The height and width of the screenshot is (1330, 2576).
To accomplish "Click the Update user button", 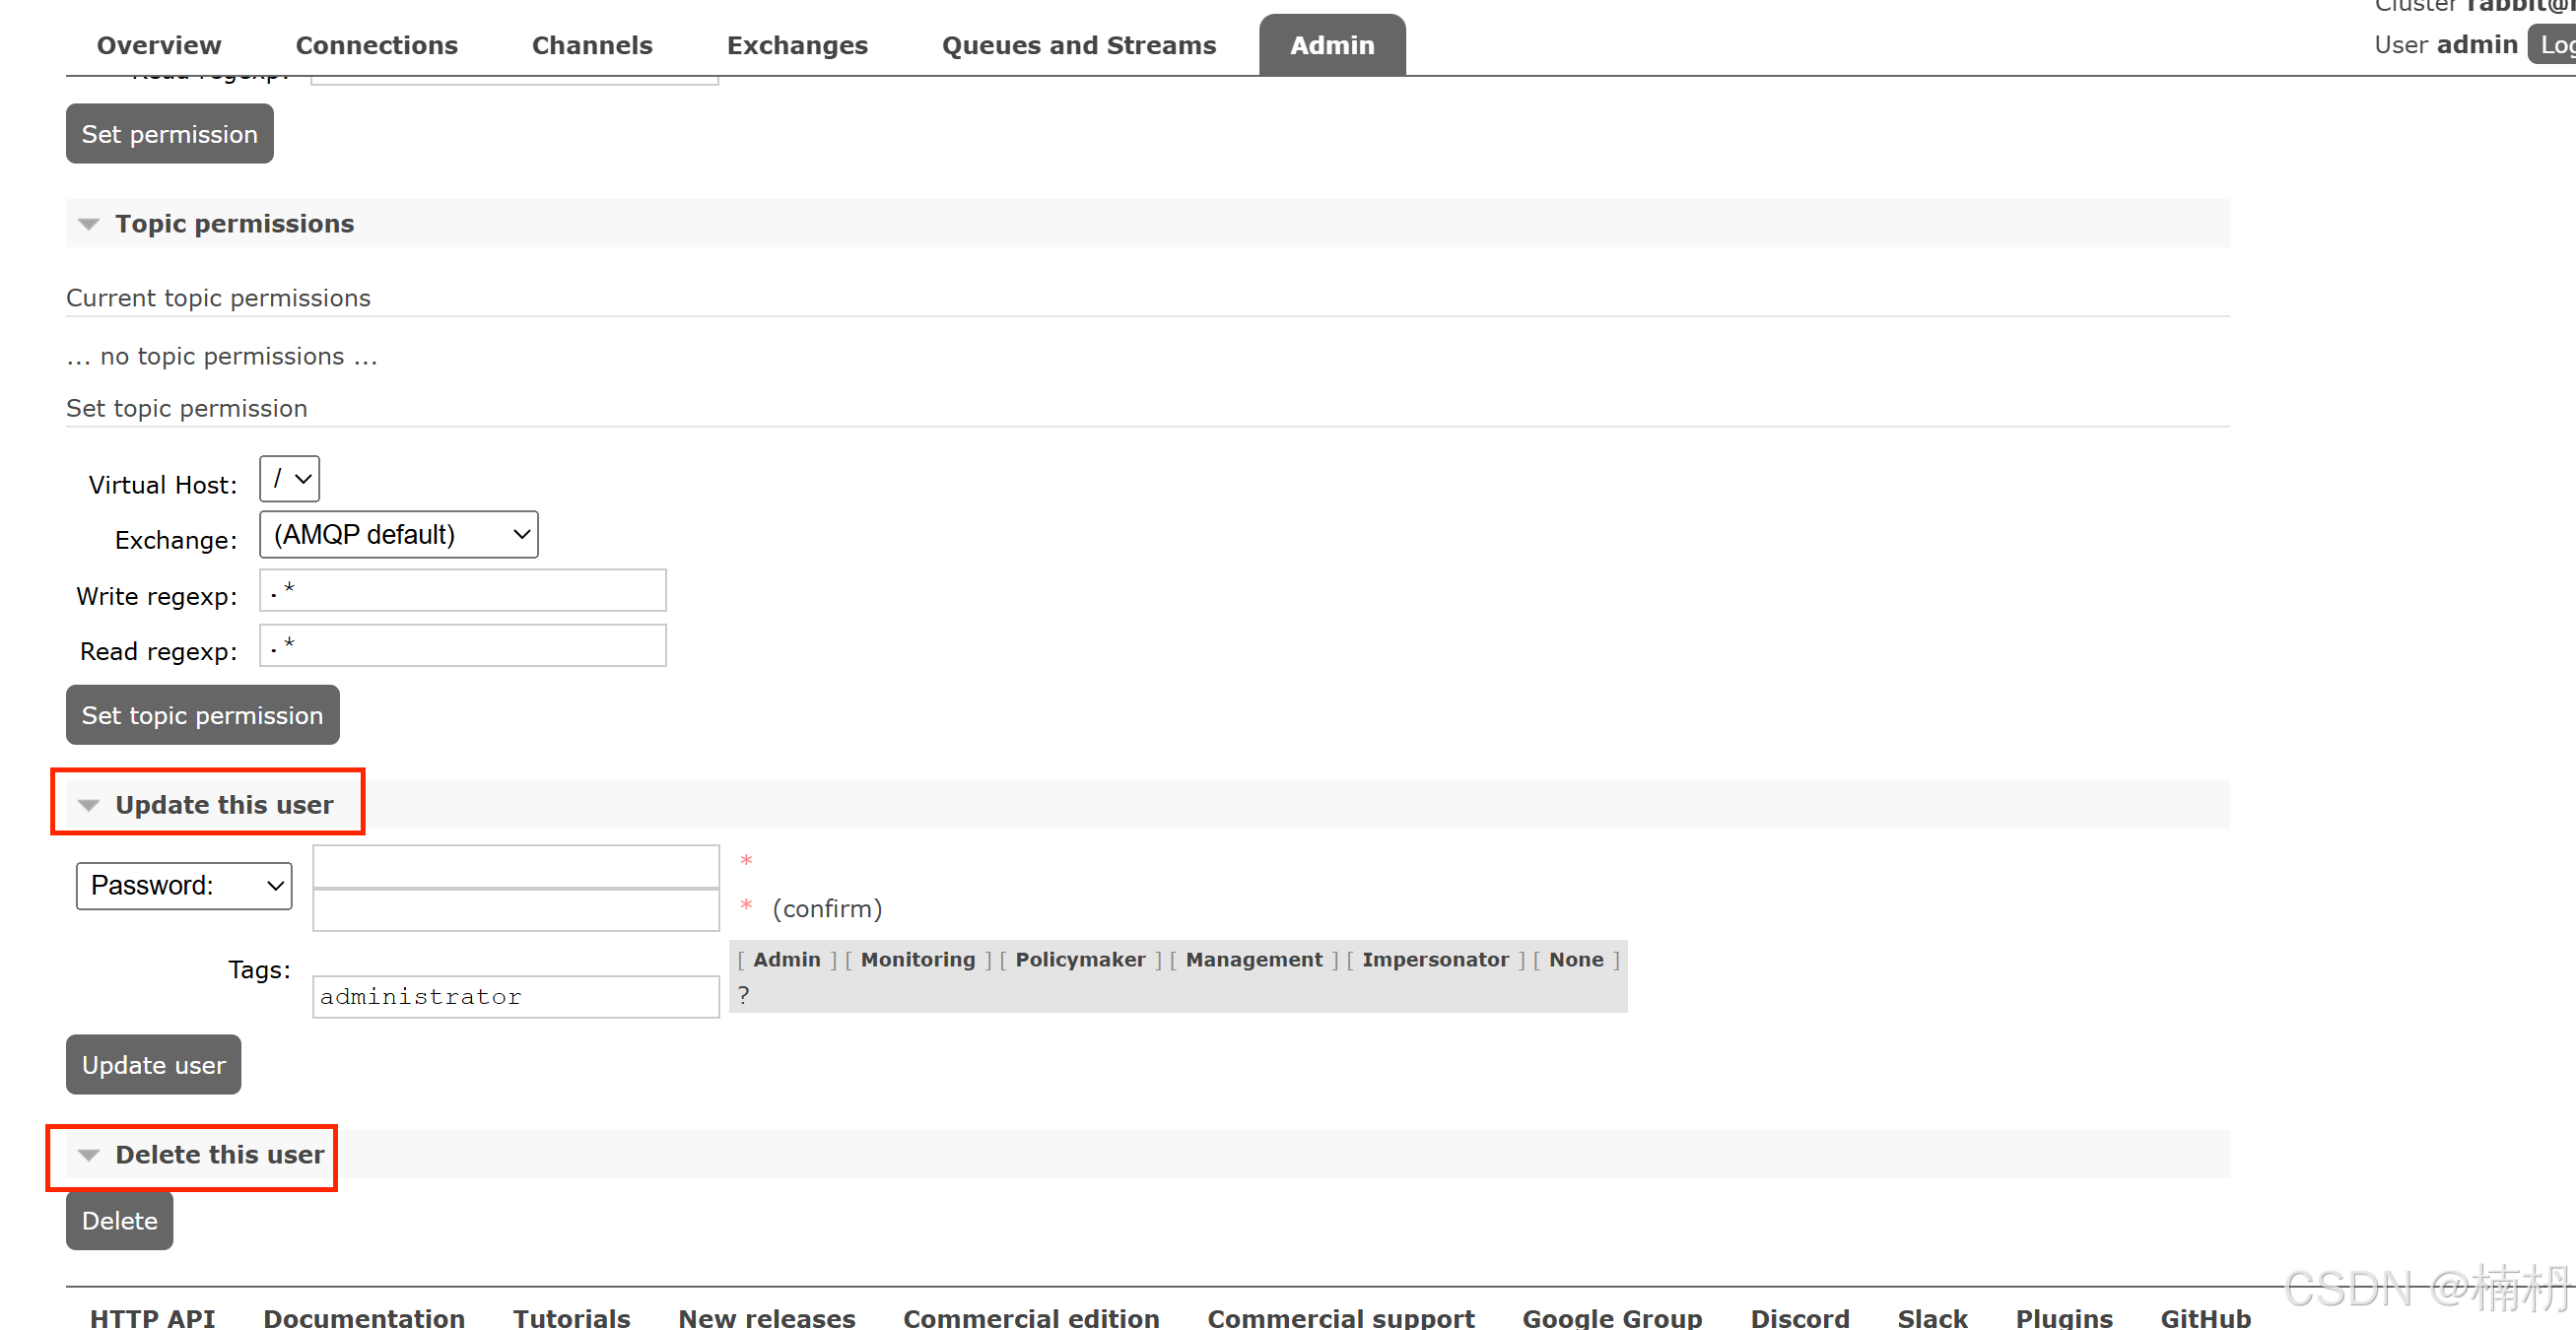I will [153, 1065].
